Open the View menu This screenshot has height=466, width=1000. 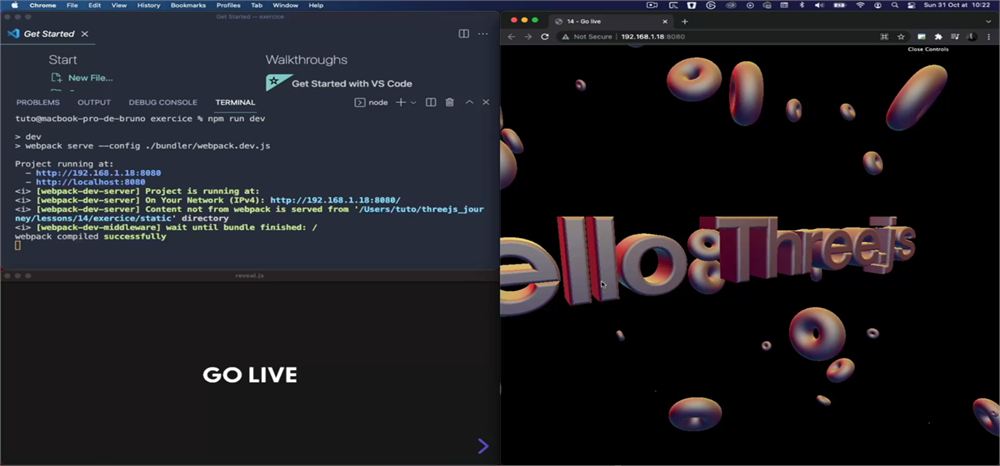(119, 5)
